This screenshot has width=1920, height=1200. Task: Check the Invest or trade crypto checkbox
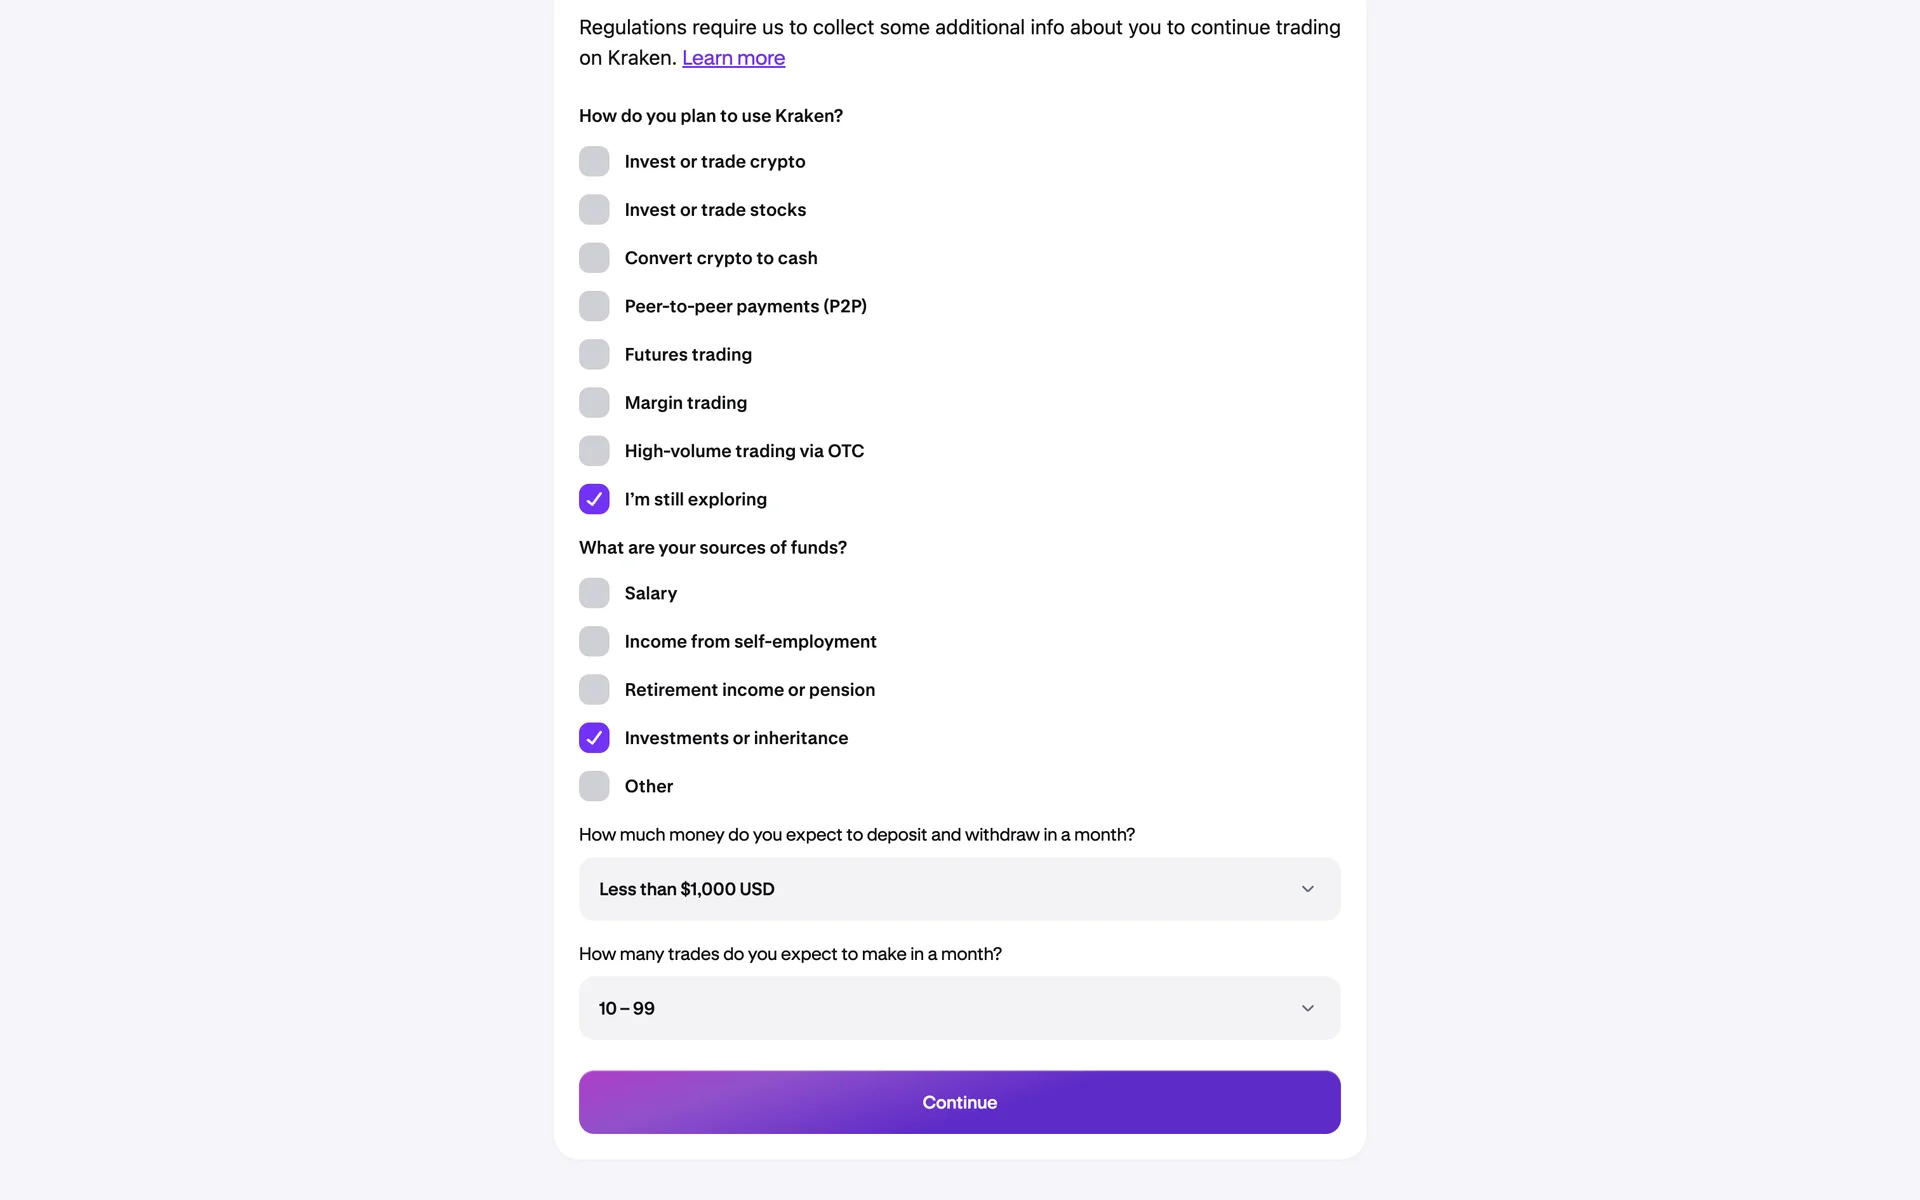click(594, 161)
